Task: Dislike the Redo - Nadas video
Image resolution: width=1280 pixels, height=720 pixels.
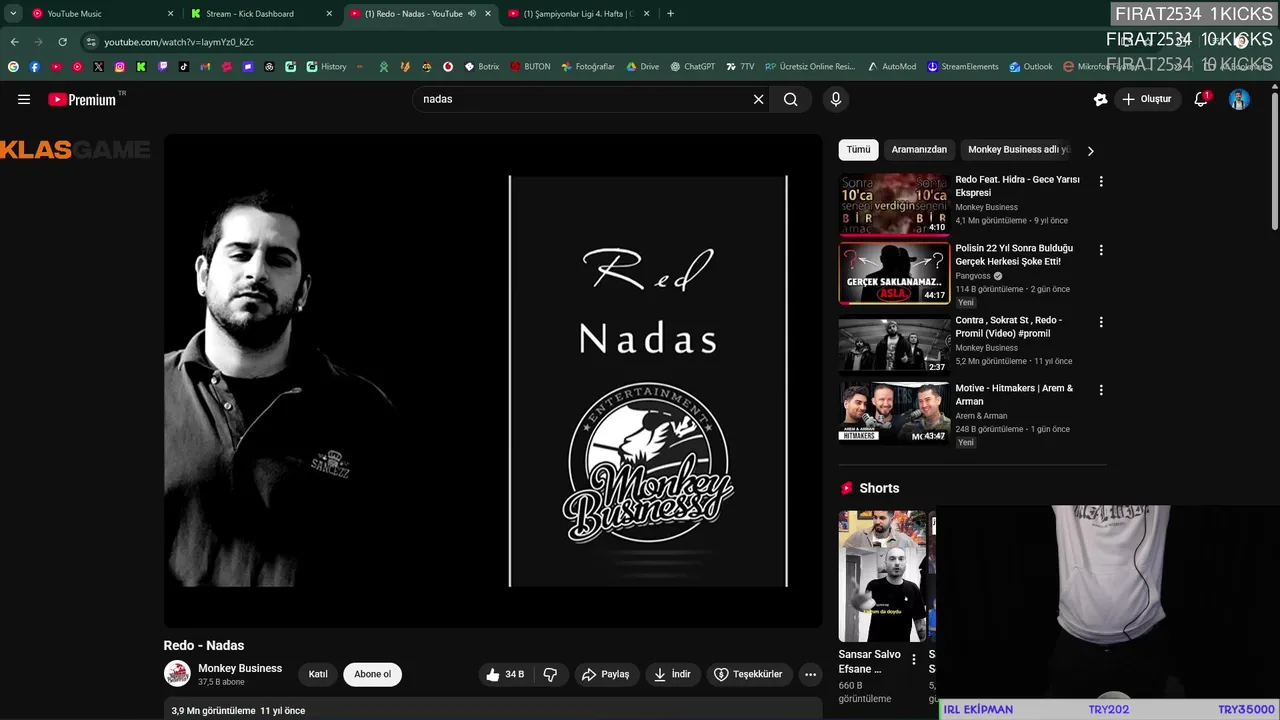Action: pos(550,674)
